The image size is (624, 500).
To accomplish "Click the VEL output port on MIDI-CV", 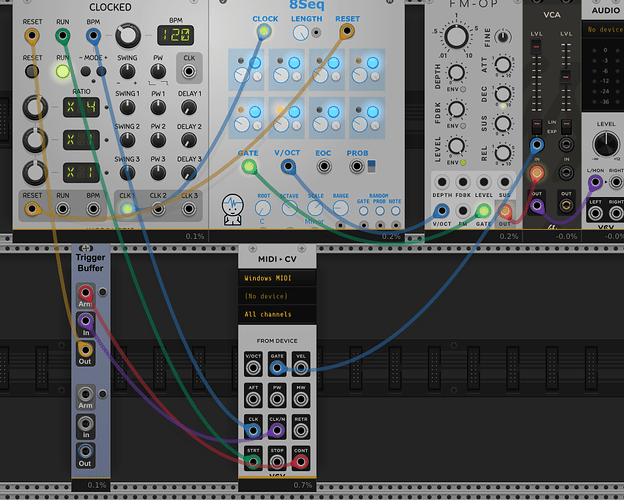I will [x=301, y=369].
